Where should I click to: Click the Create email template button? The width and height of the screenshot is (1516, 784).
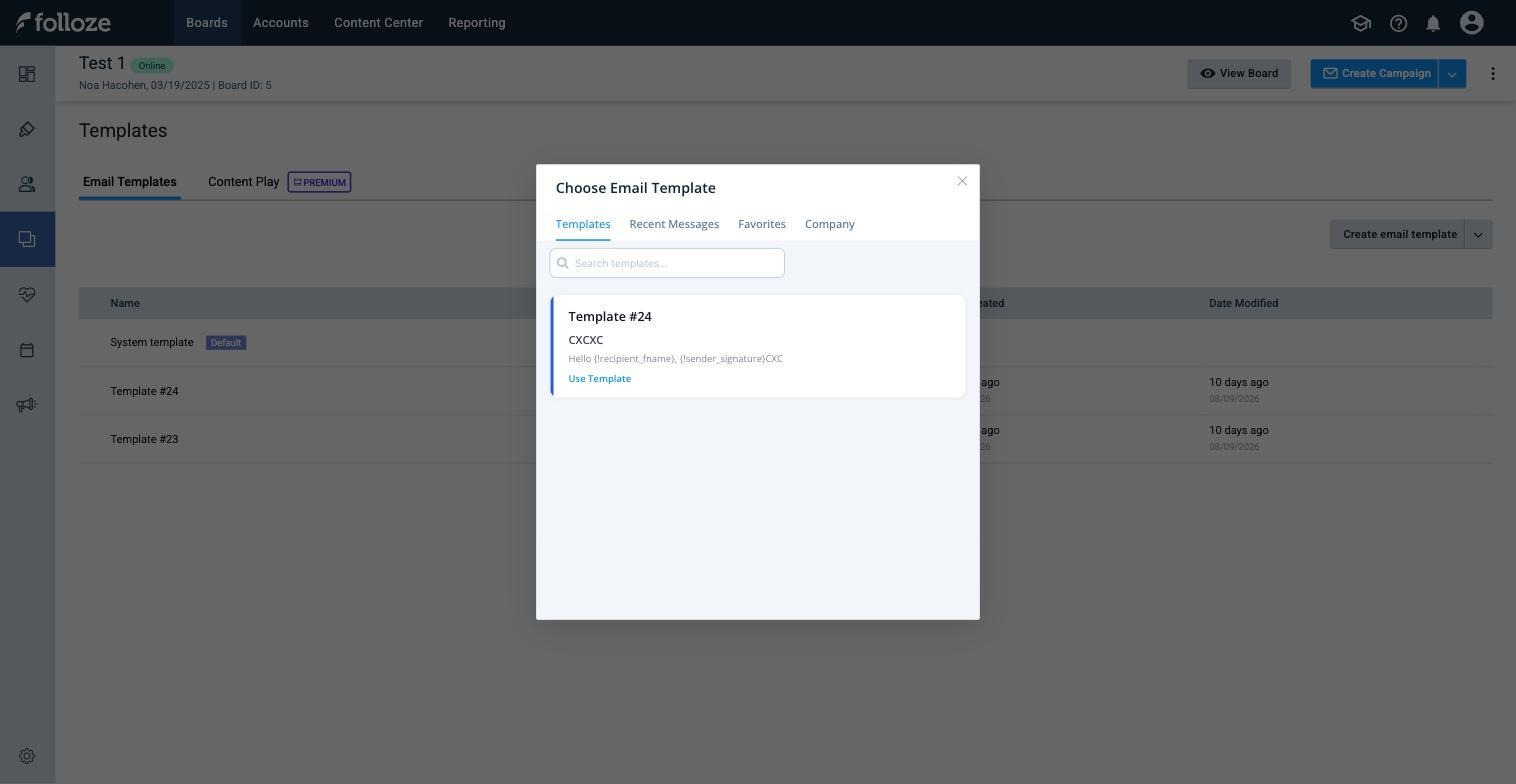pos(1398,234)
